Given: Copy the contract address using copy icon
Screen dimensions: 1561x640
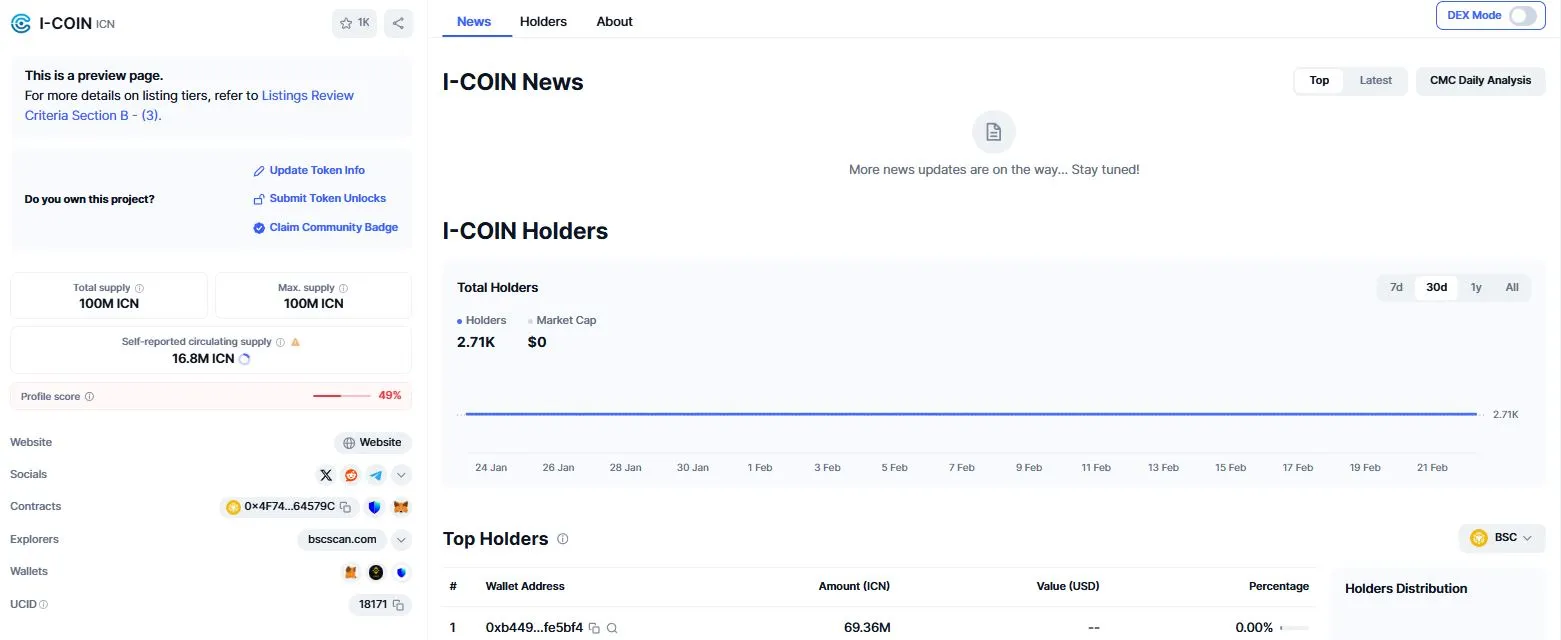Looking at the screenshot, I should point(345,507).
